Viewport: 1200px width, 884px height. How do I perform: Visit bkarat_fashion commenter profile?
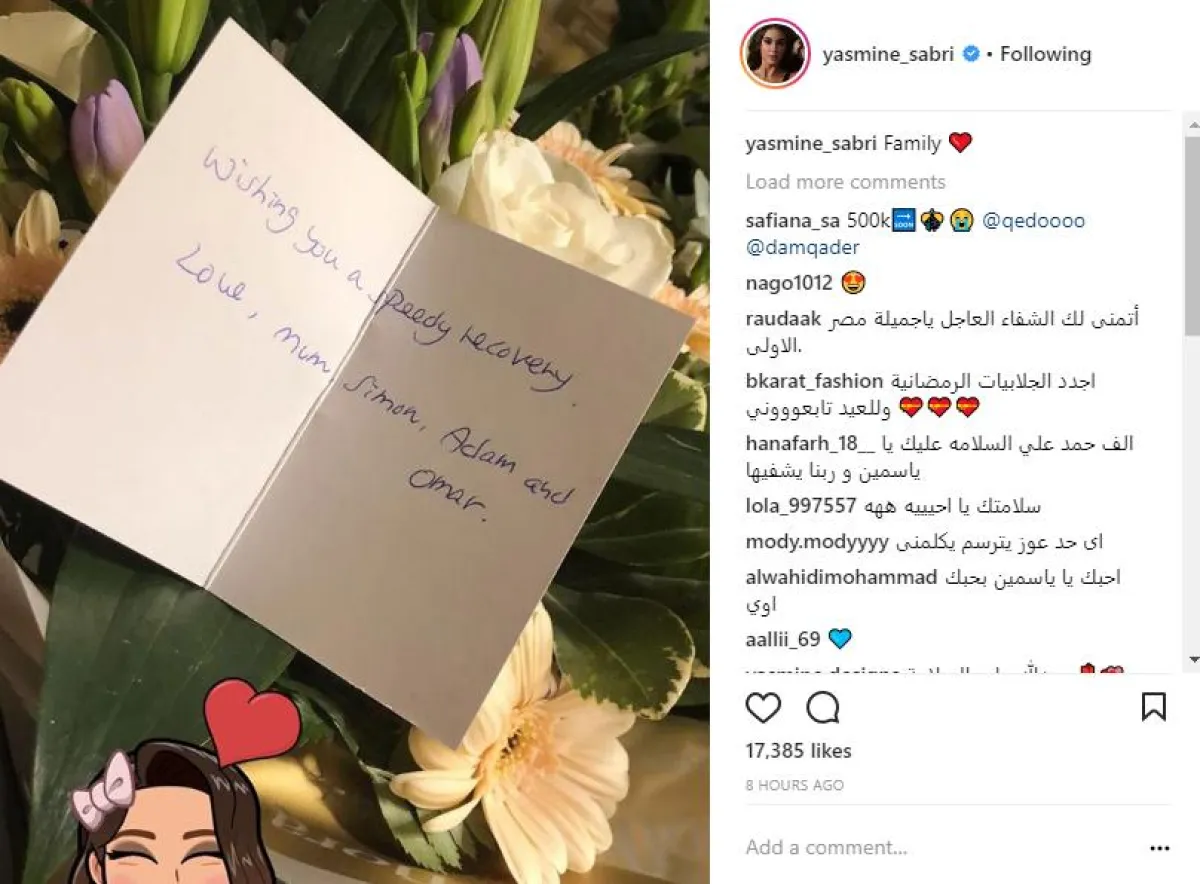(814, 381)
